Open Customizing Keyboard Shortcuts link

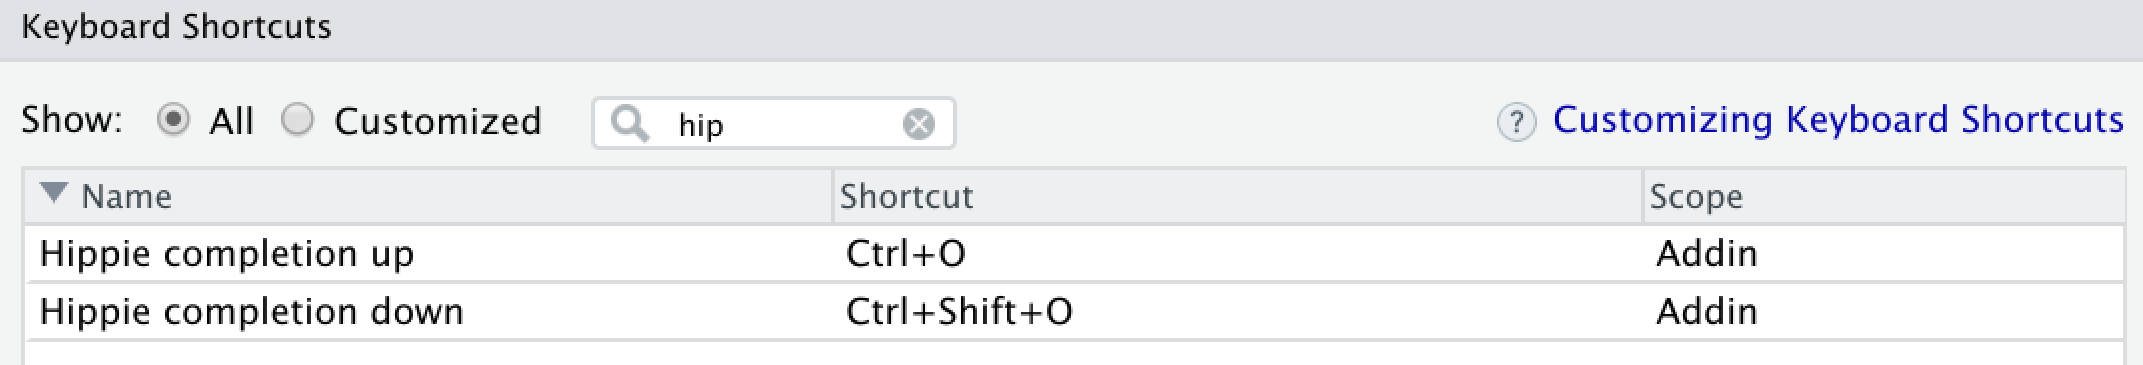pyautogui.click(x=1838, y=120)
